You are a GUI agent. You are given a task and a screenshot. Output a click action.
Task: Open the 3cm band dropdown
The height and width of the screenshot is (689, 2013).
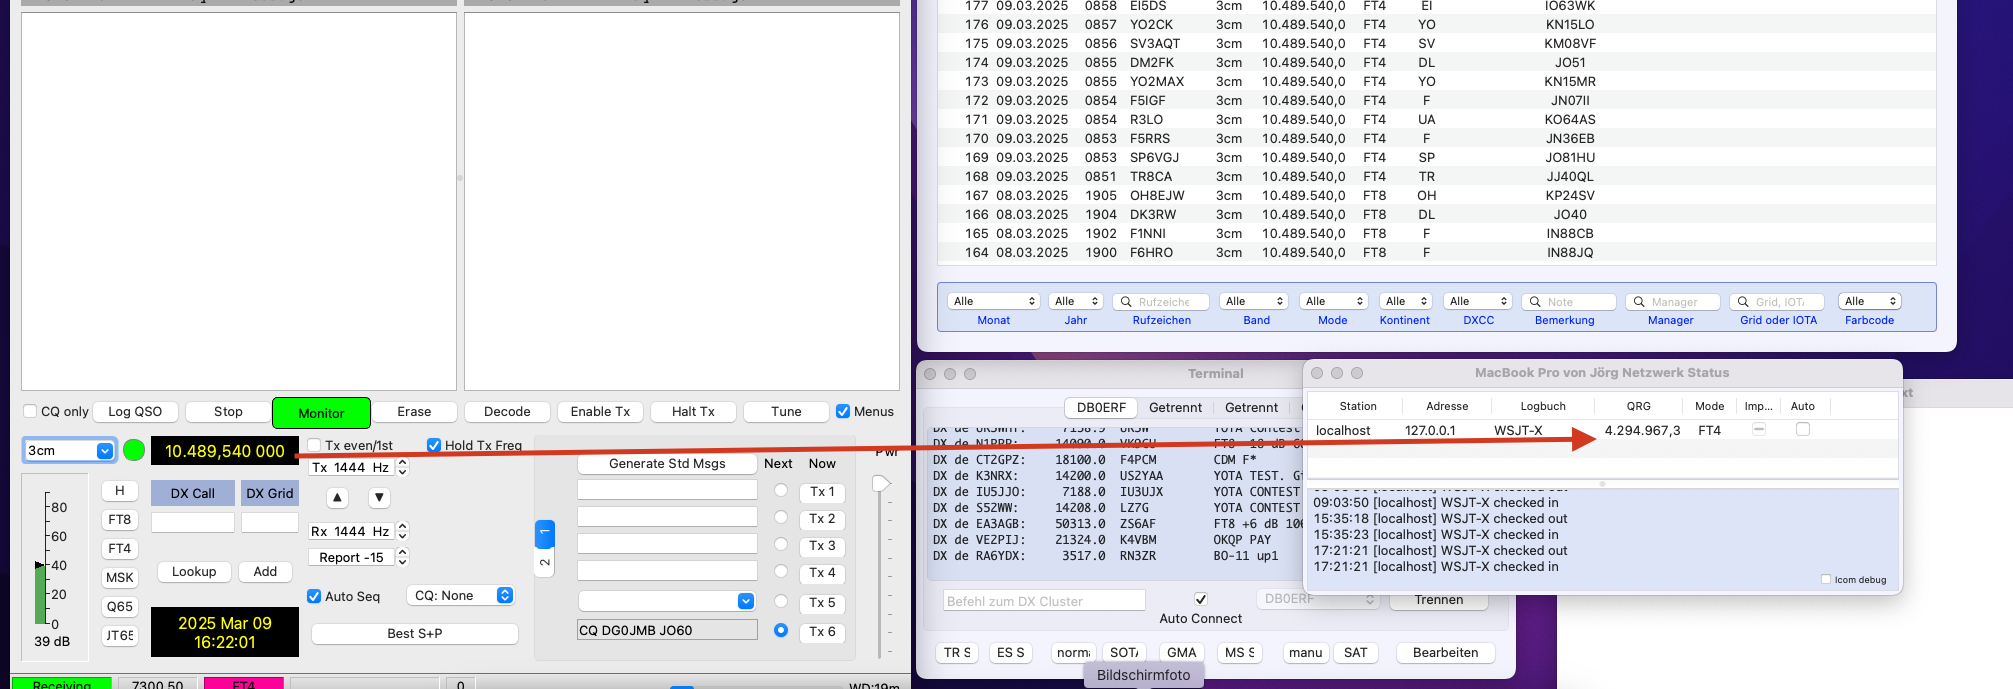[70, 451]
